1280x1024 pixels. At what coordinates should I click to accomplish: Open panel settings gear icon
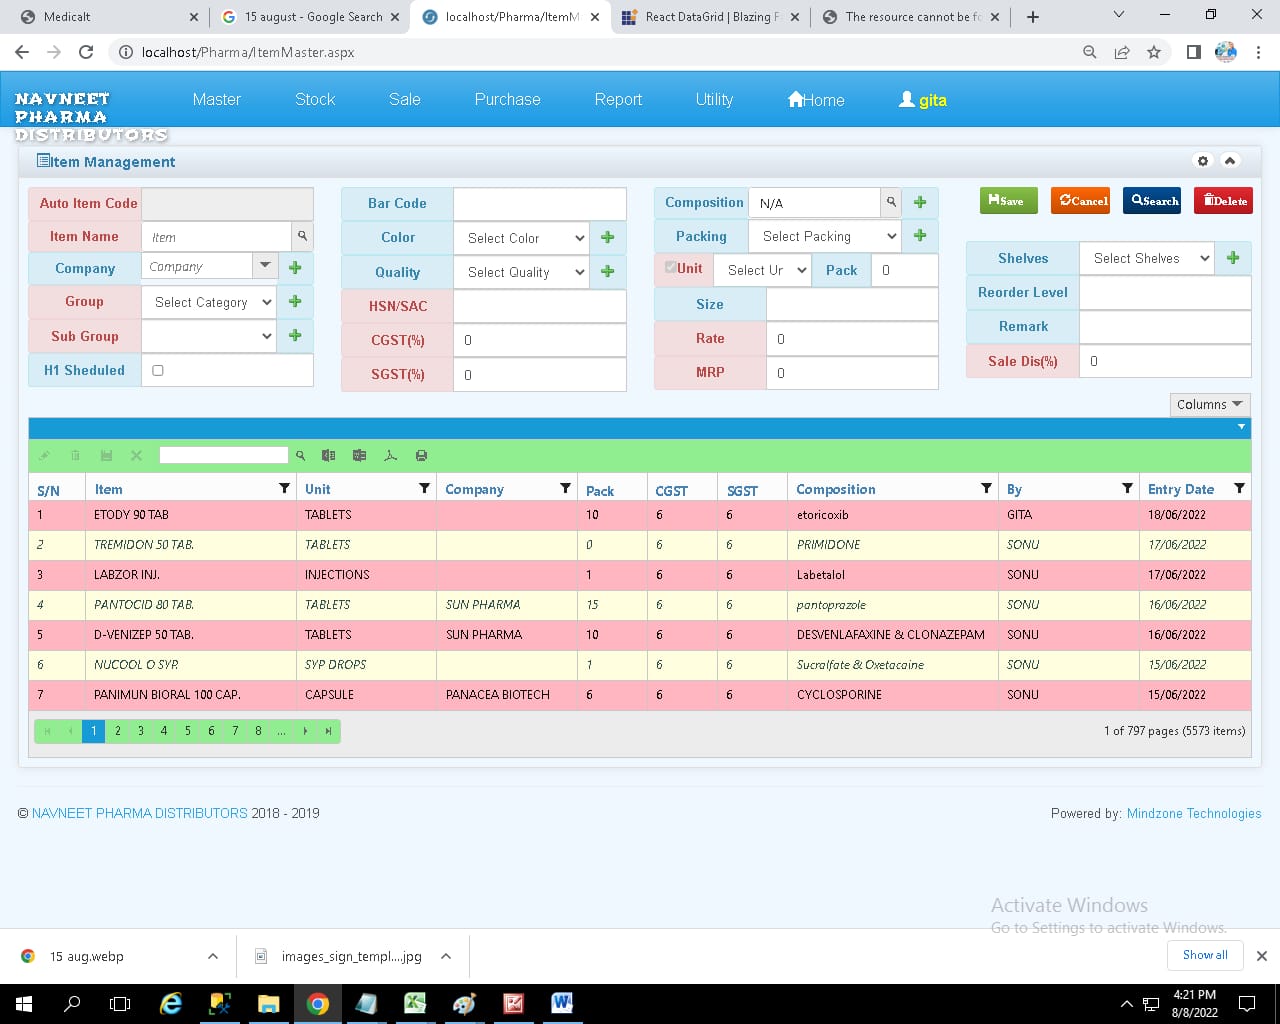click(1203, 161)
